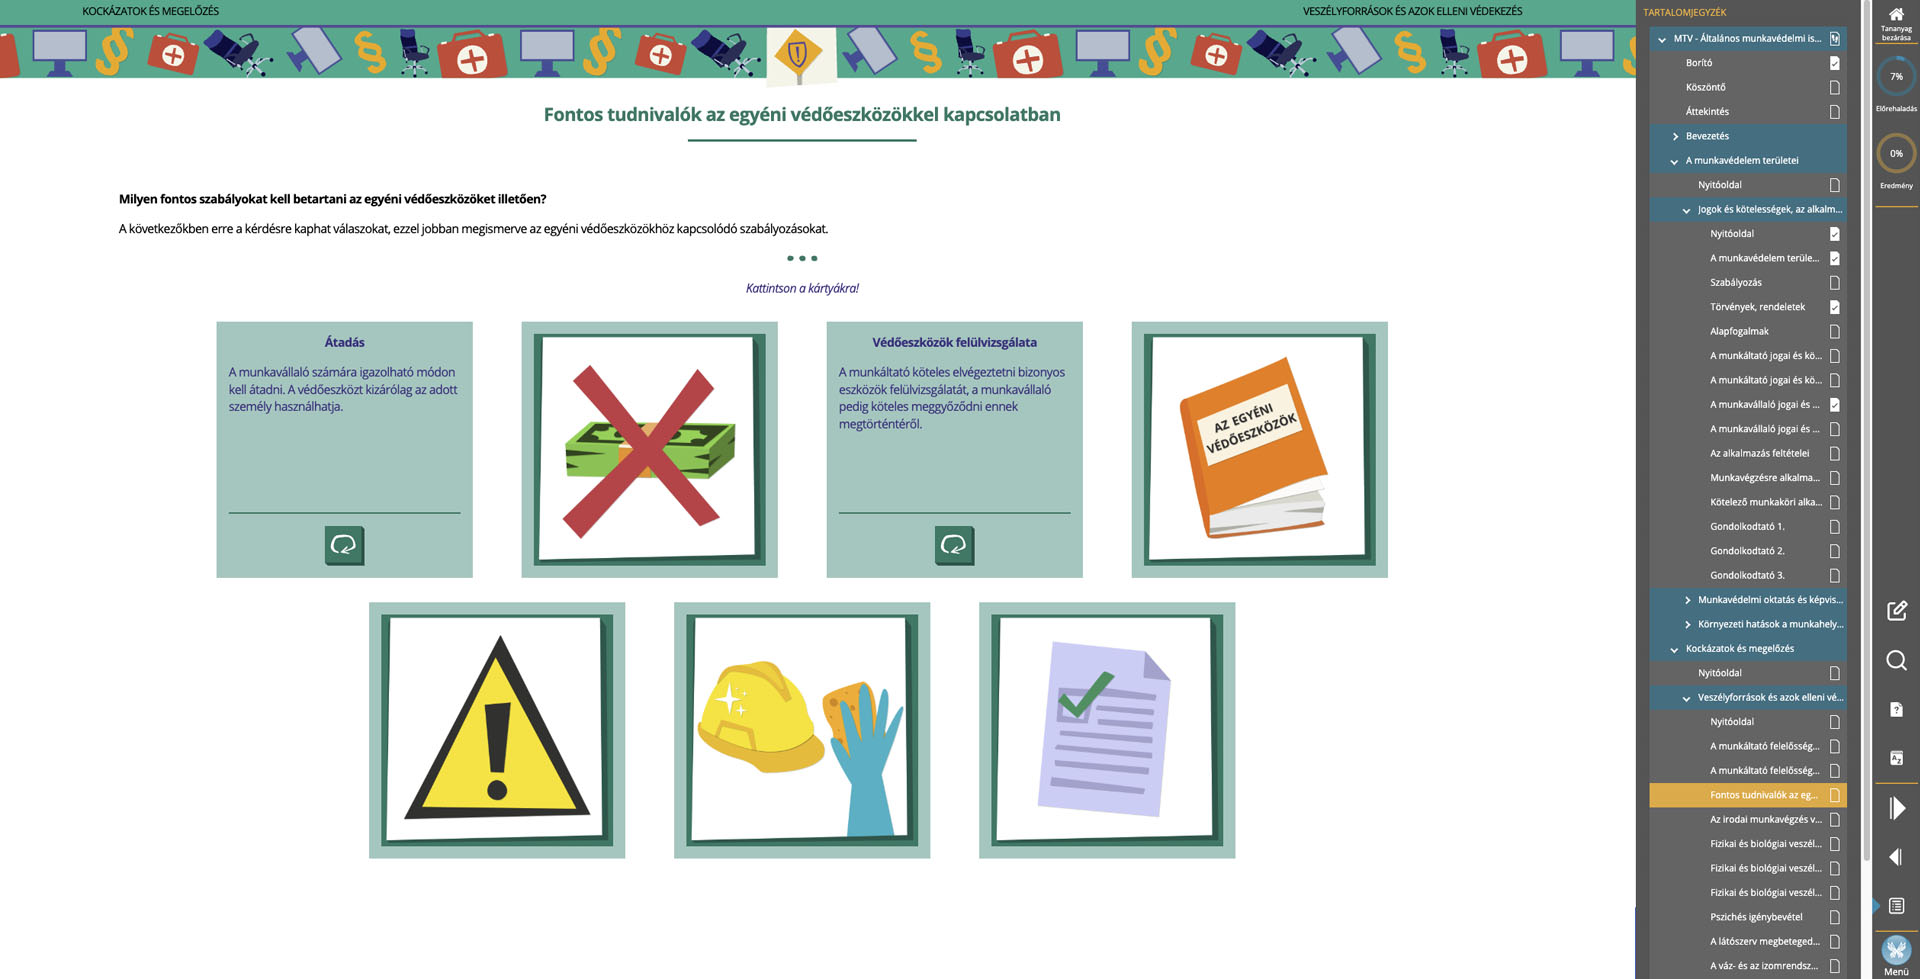The image size is (1920, 979).
Task: Toggle the table of contents list icon
Action: coord(1896,906)
